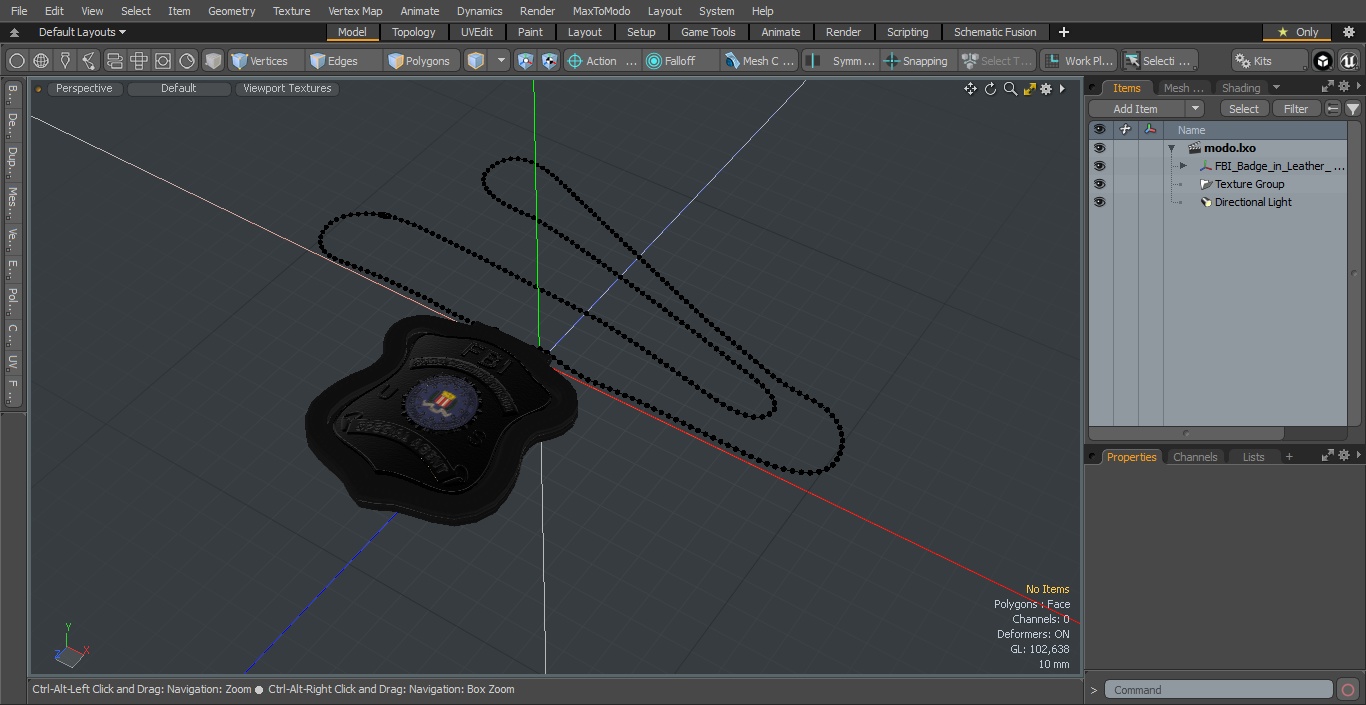Click the Items selection cube icon
The width and height of the screenshot is (1366, 705).
(x=476, y=61)
